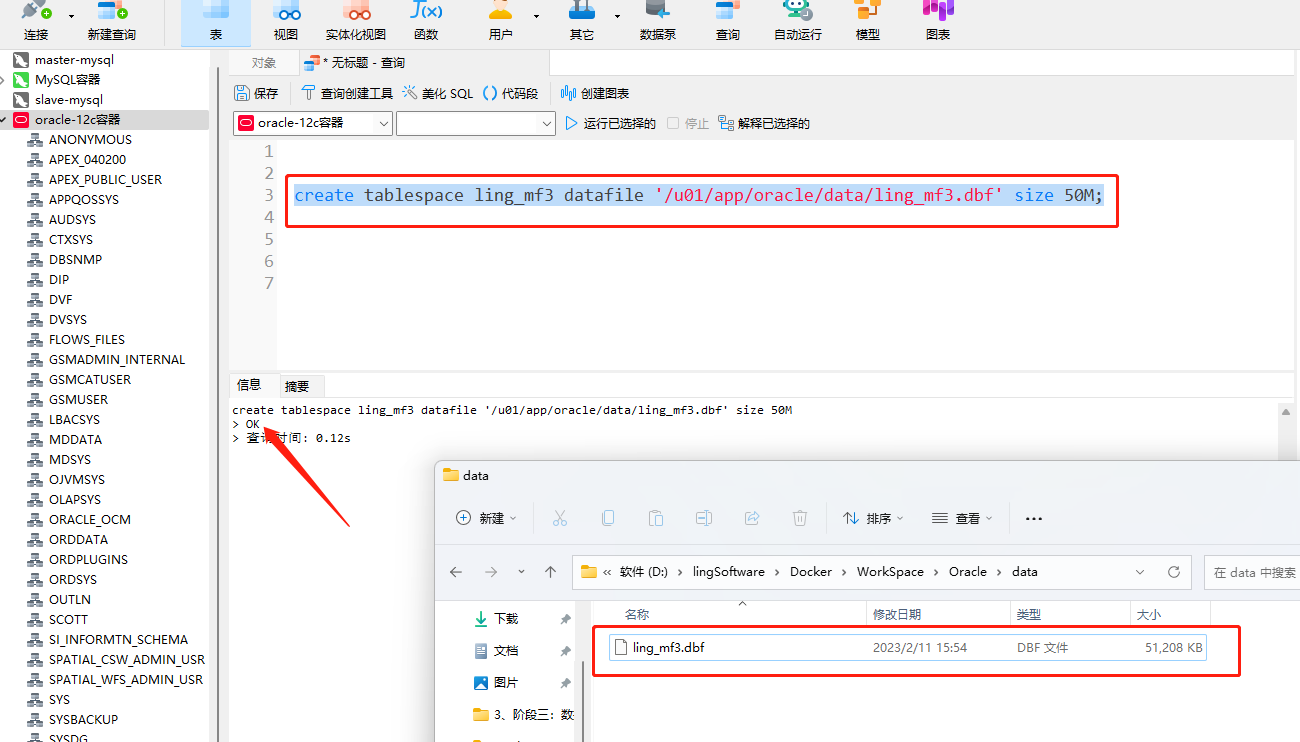The height and width of the screenshot is (742, 1300).
Task: Open Downloads (下载) in Explorer sidebar
Action: click(506, 619)
